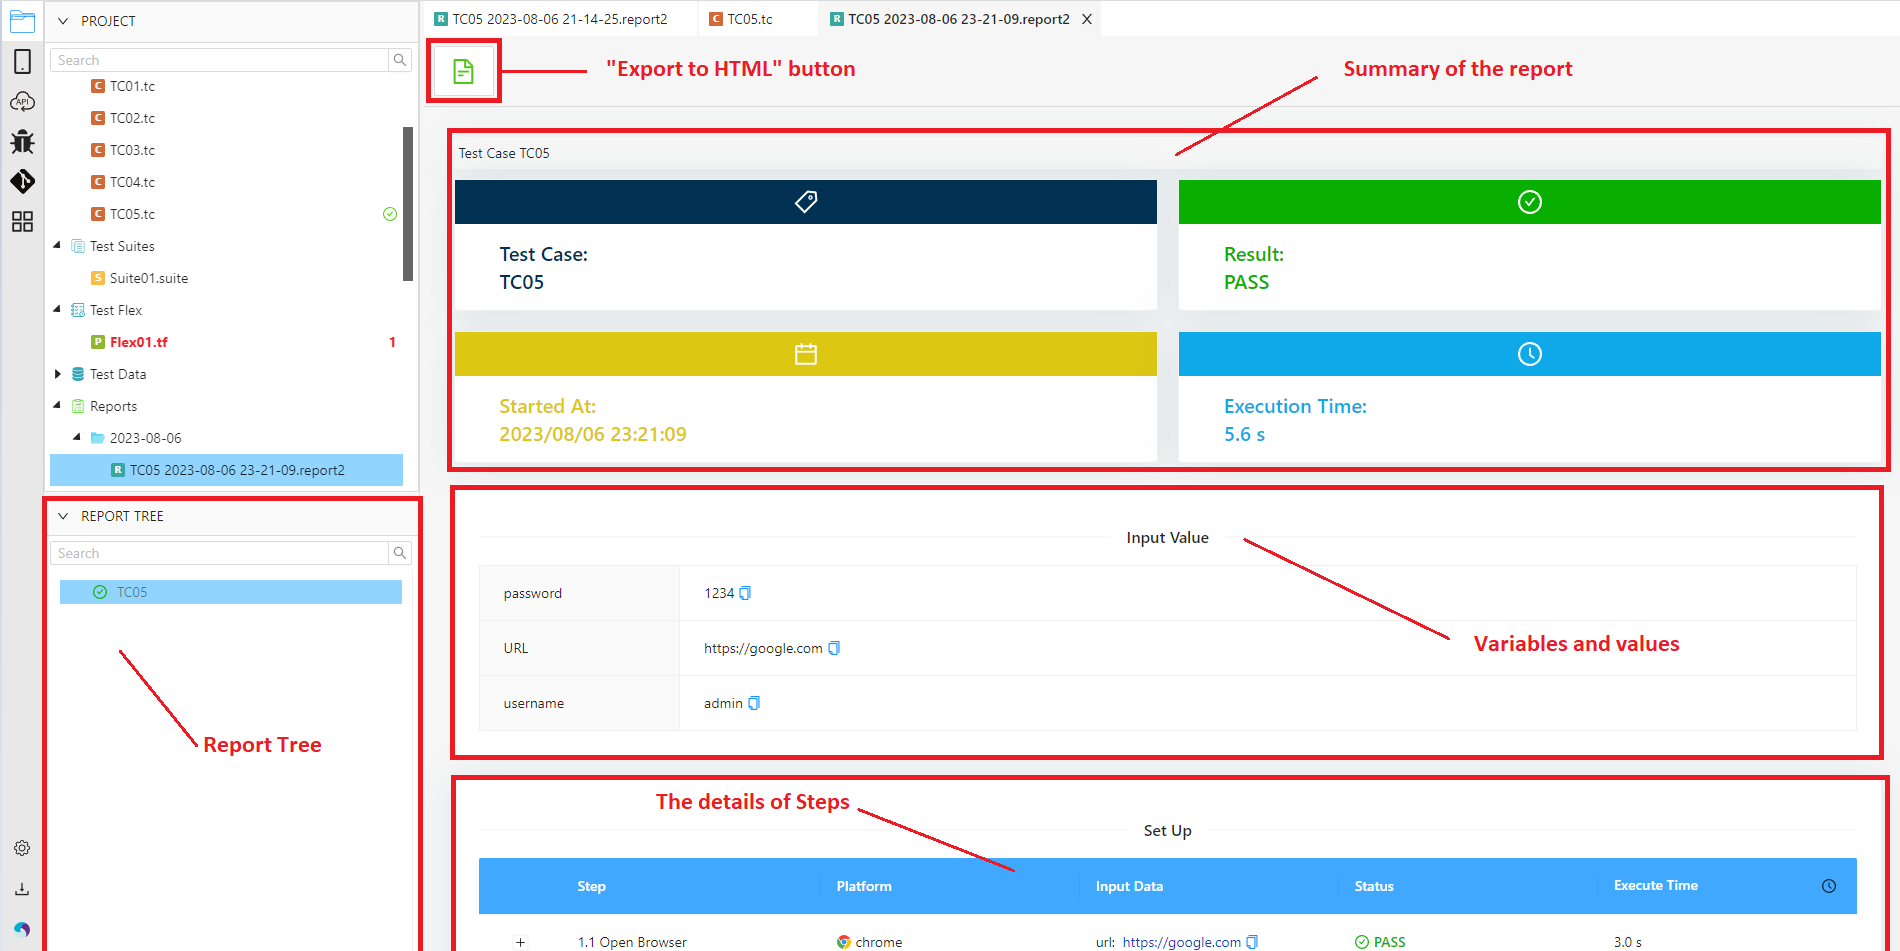Expand the Test Data tree node
Image resolution: width=1900 pixels, height=951 pixels.
57,374
